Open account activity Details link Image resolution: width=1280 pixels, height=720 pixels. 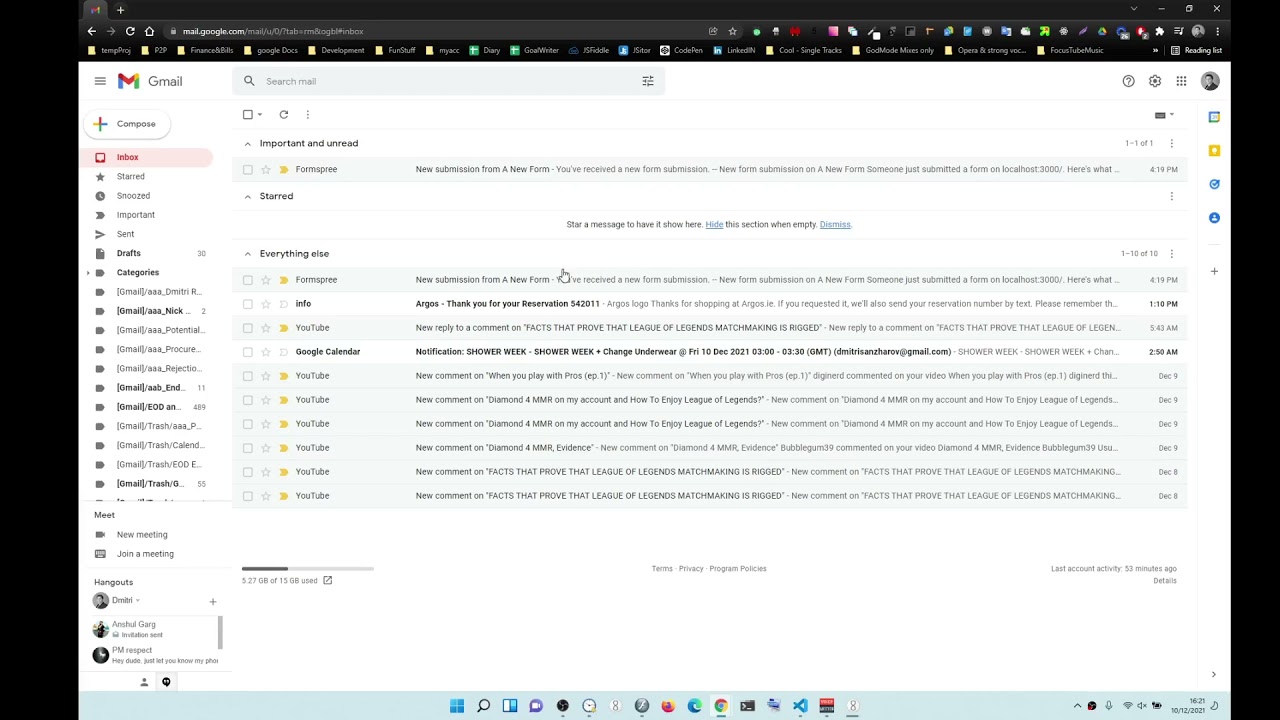[1164, 581]
